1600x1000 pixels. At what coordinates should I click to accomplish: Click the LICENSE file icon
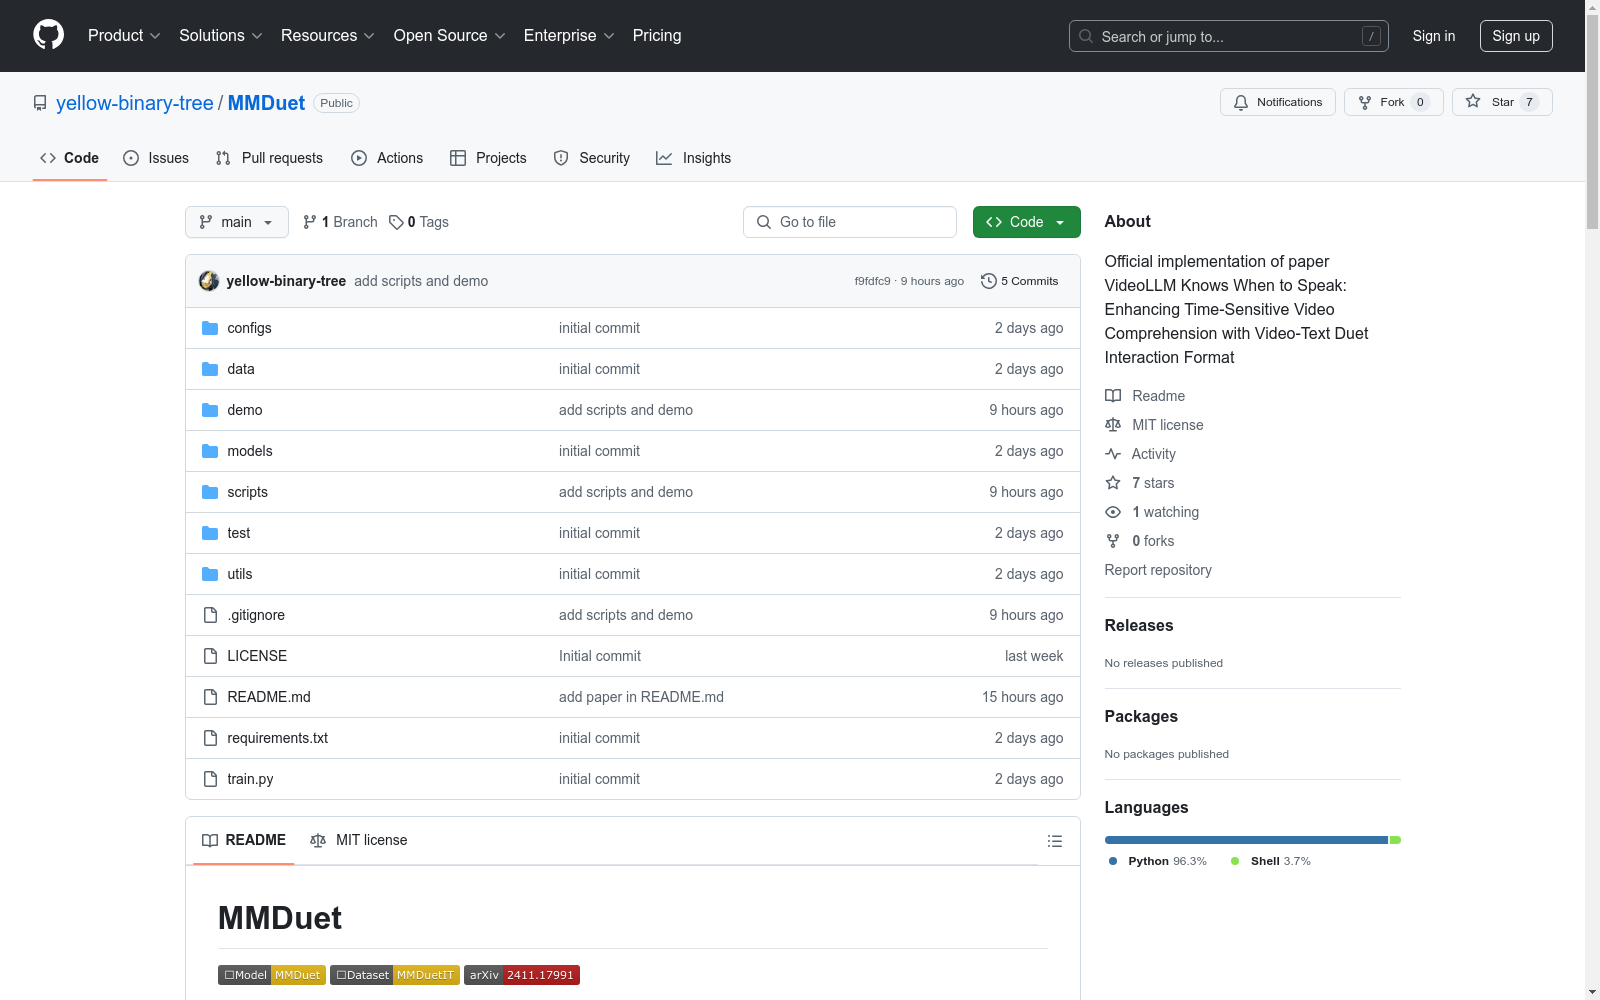tap(210, 656)
